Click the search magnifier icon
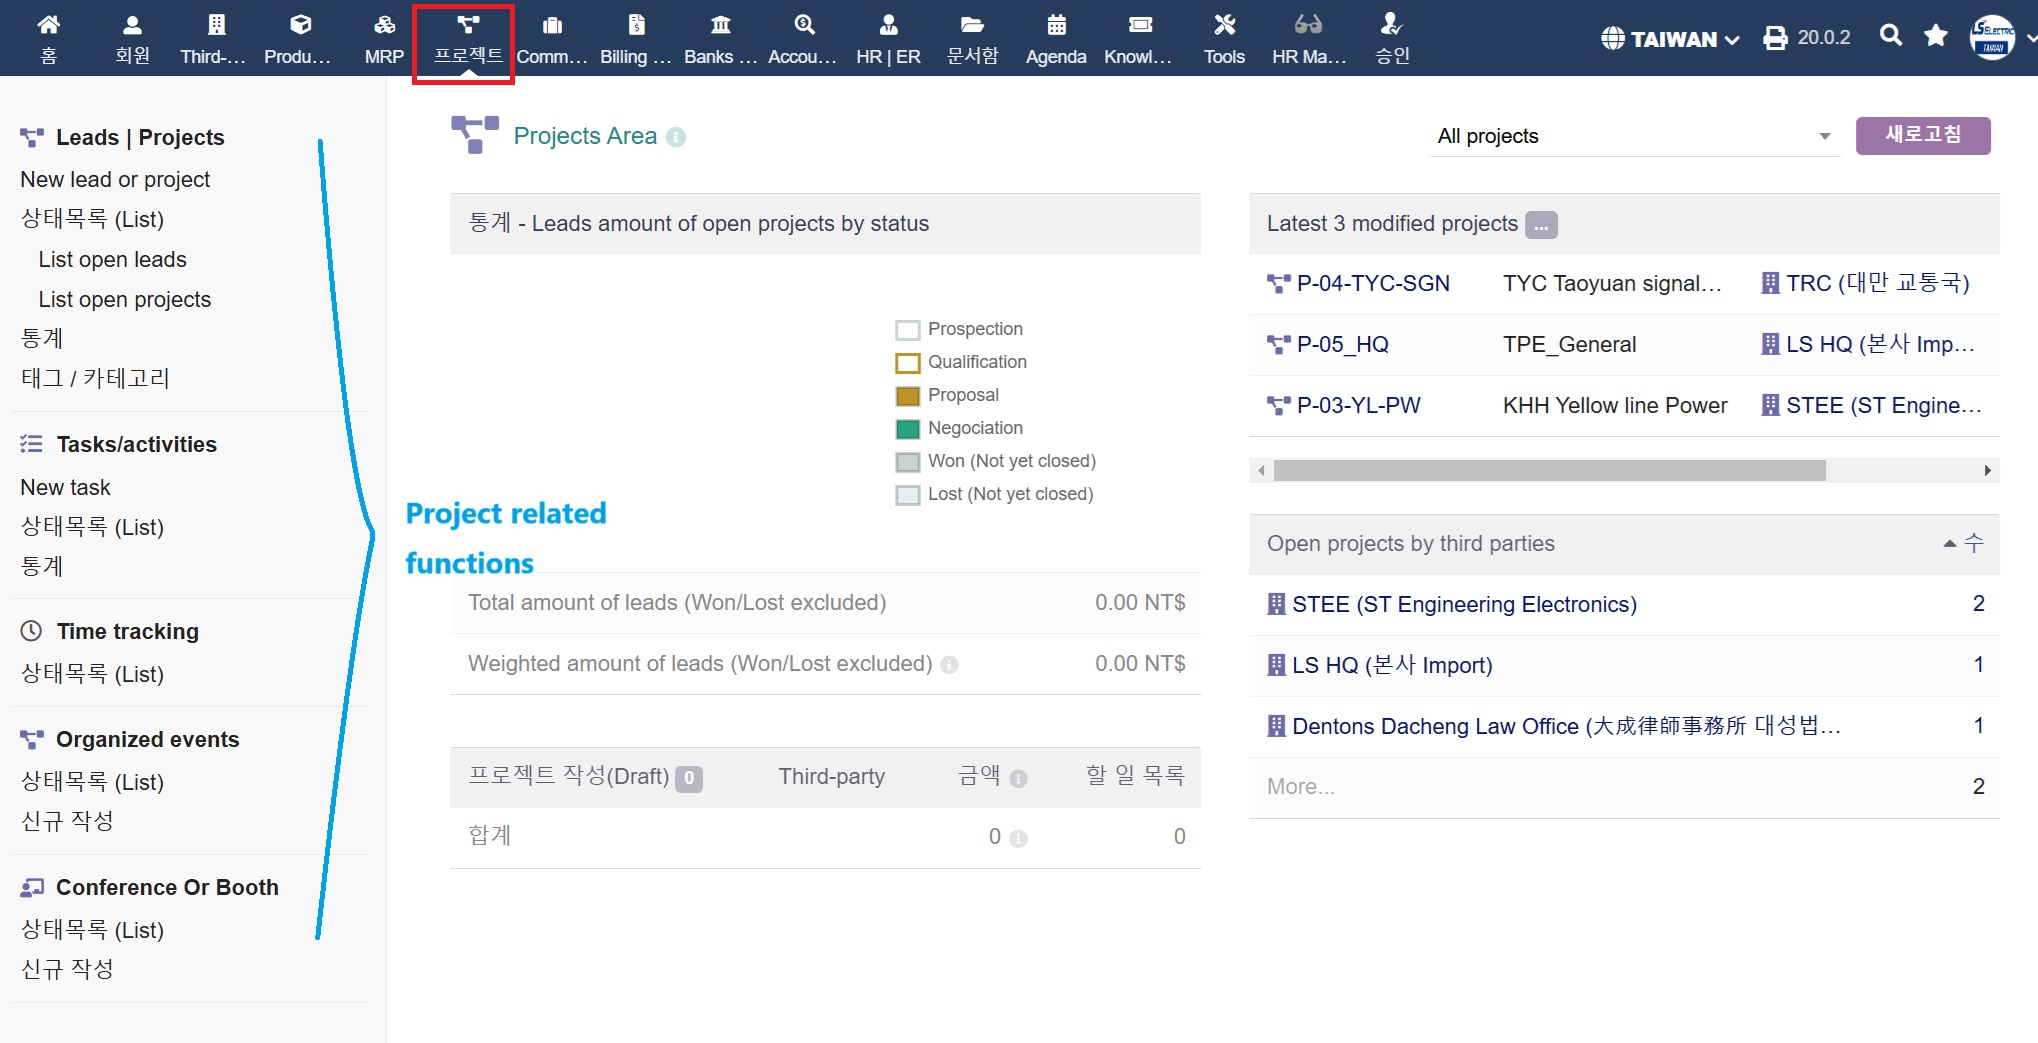Viewport: 2038px width, 1043px height. click(1890, 36)
